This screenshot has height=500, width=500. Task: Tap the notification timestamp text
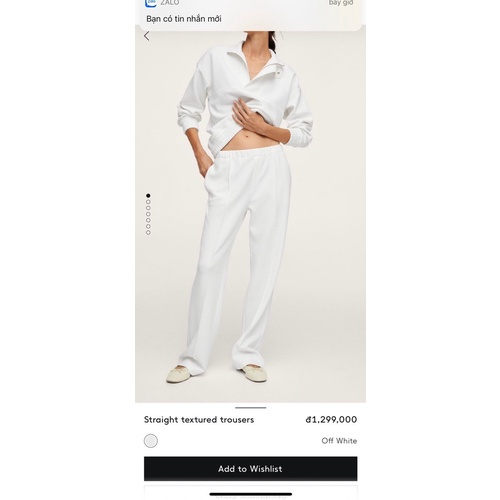(x=341, y=3)
